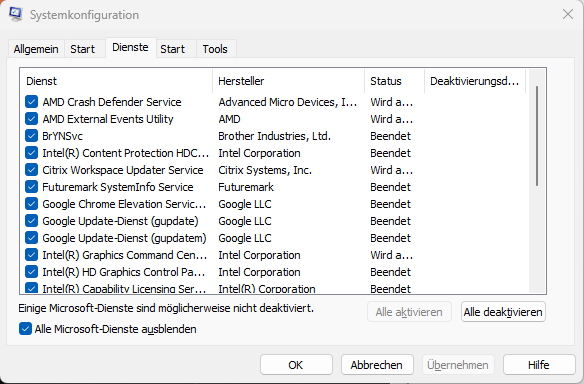Uncheck AMD External Events Utility checkbox

point(31,119)
